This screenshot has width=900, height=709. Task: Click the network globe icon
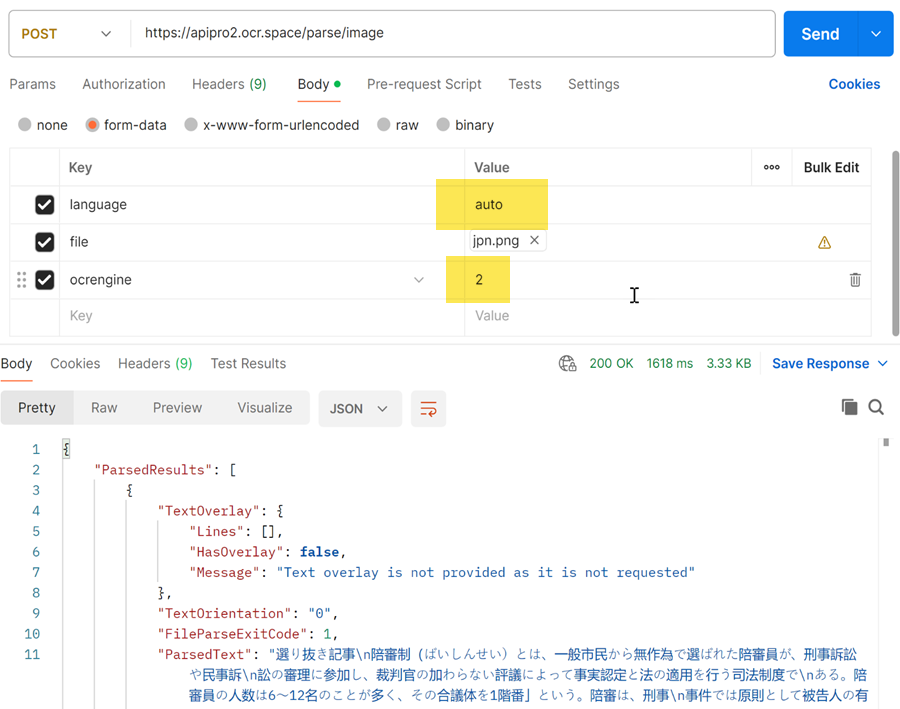pyautogui.click(x=567, y=364)
